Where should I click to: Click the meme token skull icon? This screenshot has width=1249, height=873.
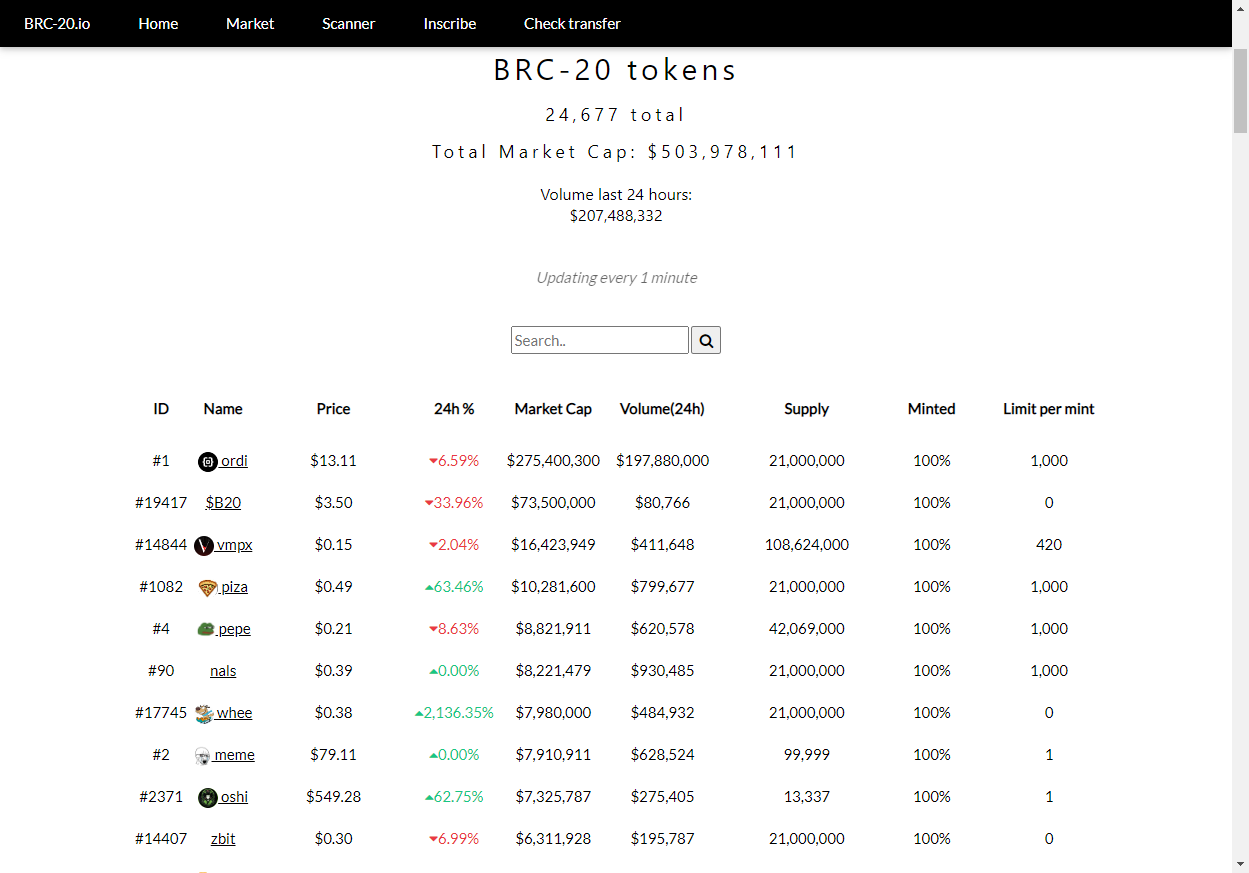[x=202, y=755]
